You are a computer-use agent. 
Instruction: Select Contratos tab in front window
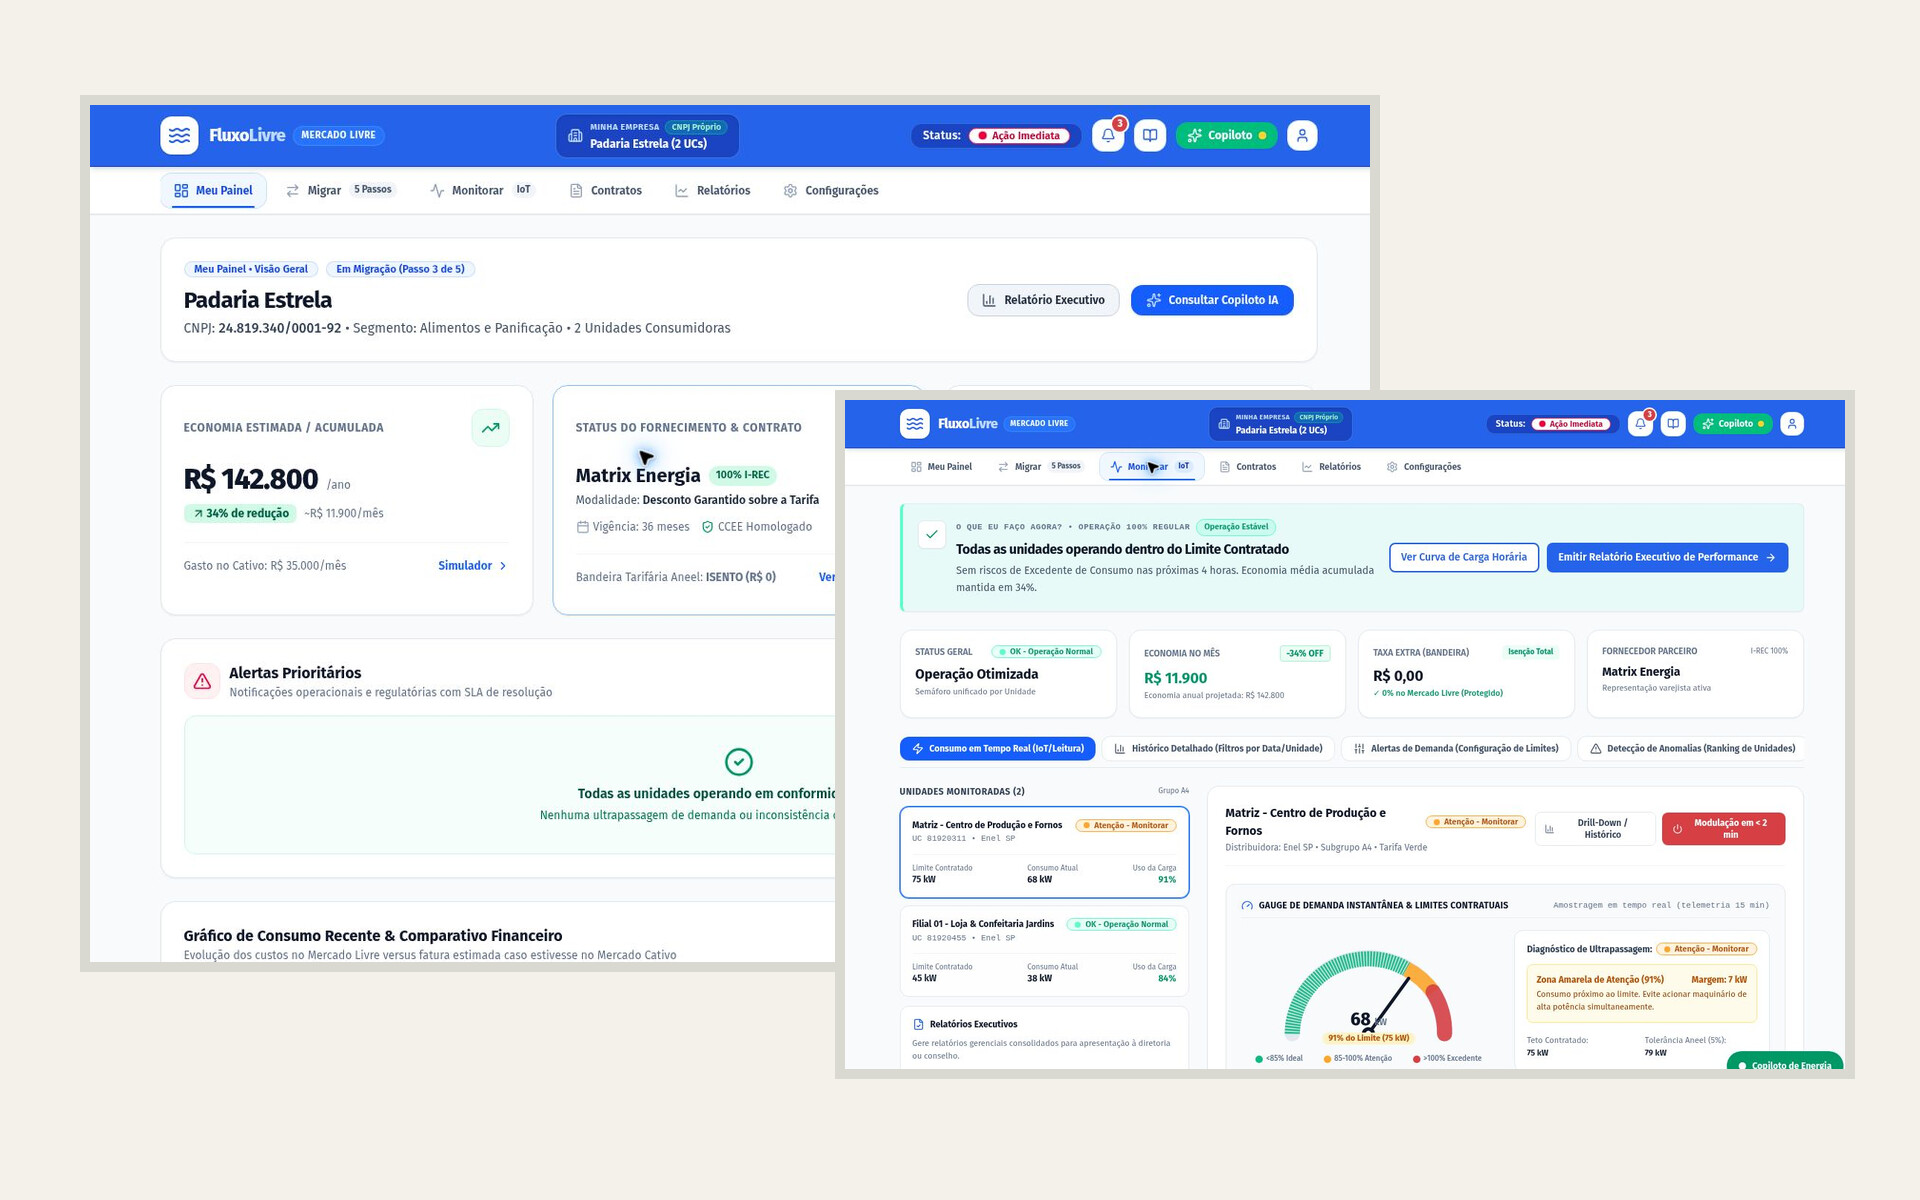[1247, 467]
